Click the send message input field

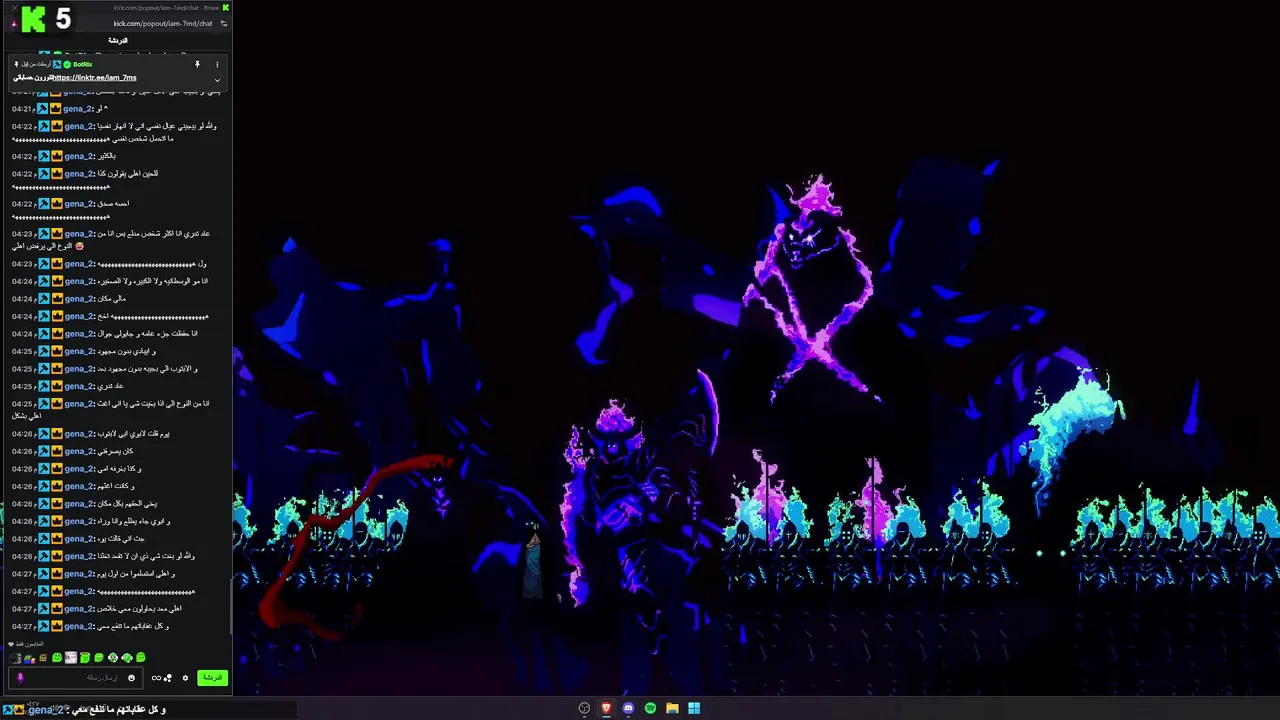pyautogui.click(x=76, y=678)
